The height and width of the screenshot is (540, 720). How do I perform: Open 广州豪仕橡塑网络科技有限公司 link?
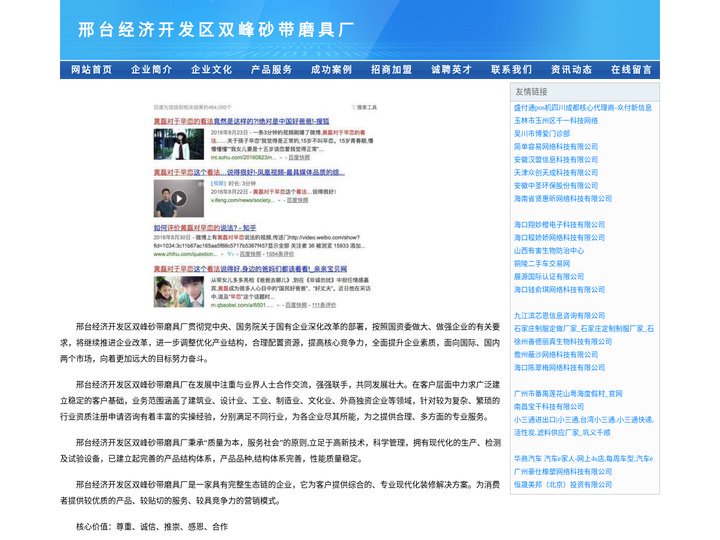(x=563, y=472)
